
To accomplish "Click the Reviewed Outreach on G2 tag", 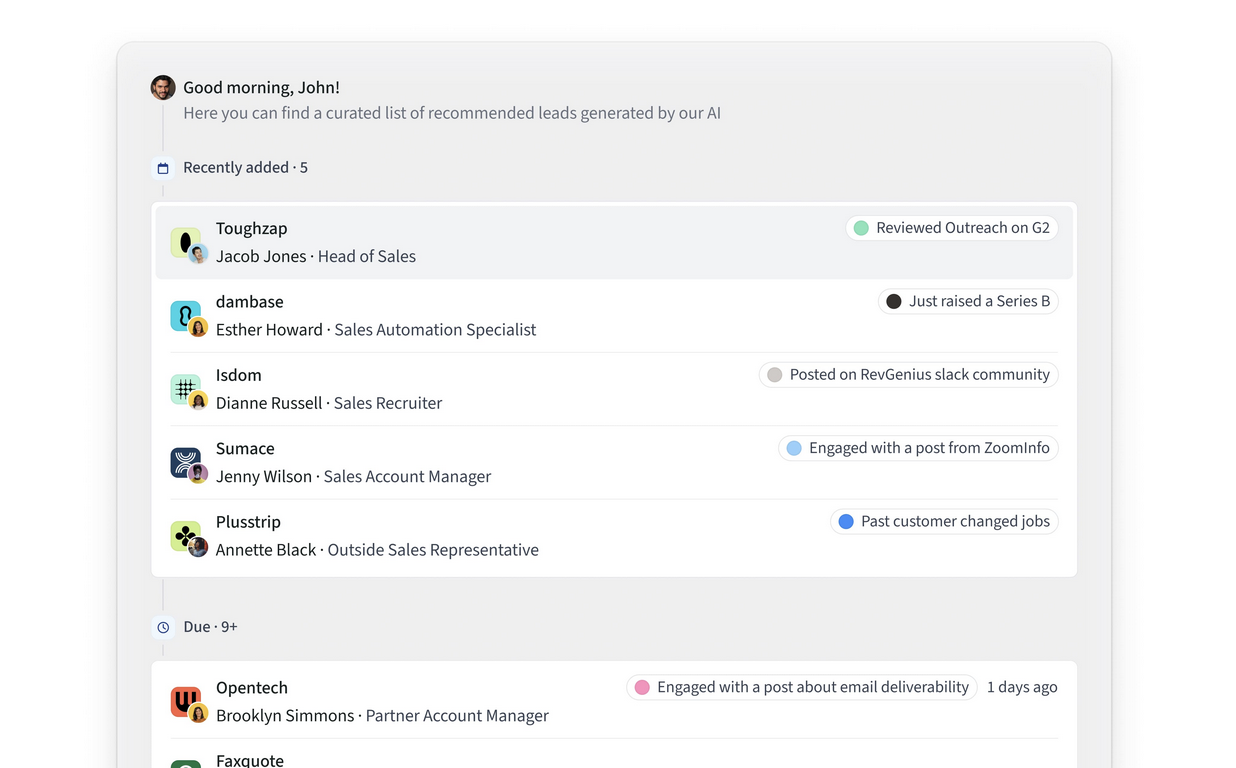I will pyautogui.click(x=951, y=228).
